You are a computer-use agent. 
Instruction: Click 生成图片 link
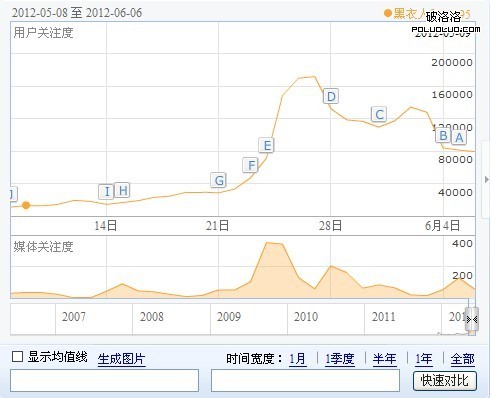click(x=121, y=359)
